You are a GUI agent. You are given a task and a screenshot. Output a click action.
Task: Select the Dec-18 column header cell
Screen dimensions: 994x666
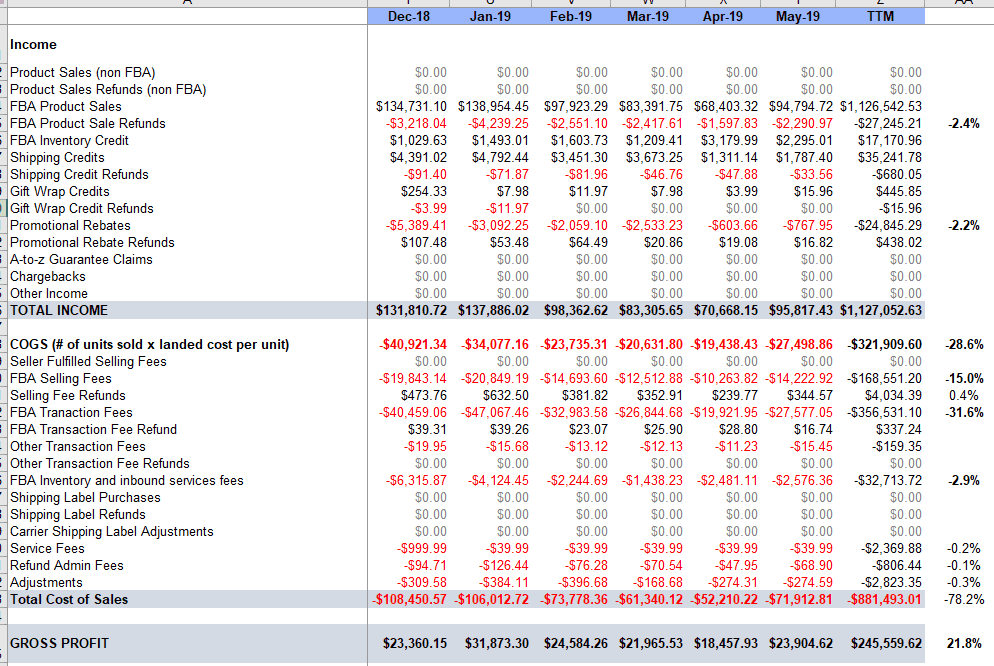(408, 17)
